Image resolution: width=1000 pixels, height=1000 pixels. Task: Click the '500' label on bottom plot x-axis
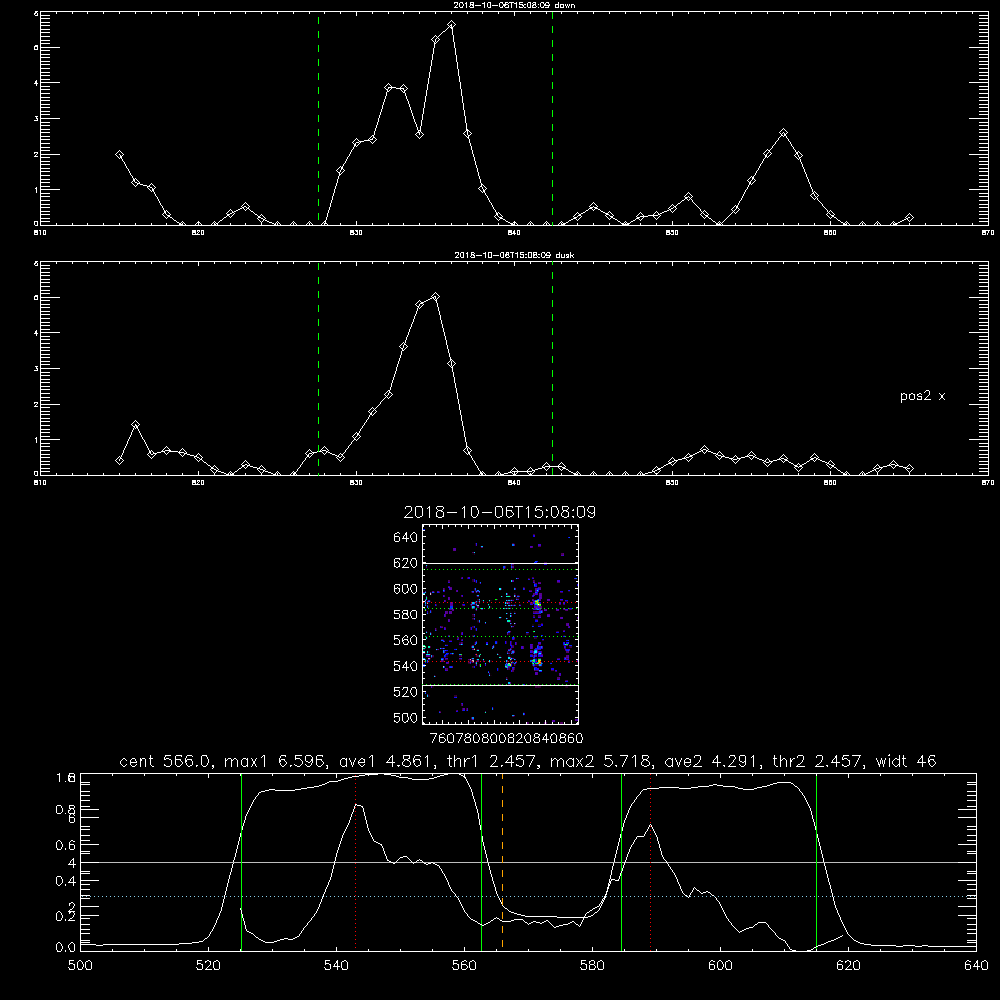pyautogui.click(x=80, y=966)
